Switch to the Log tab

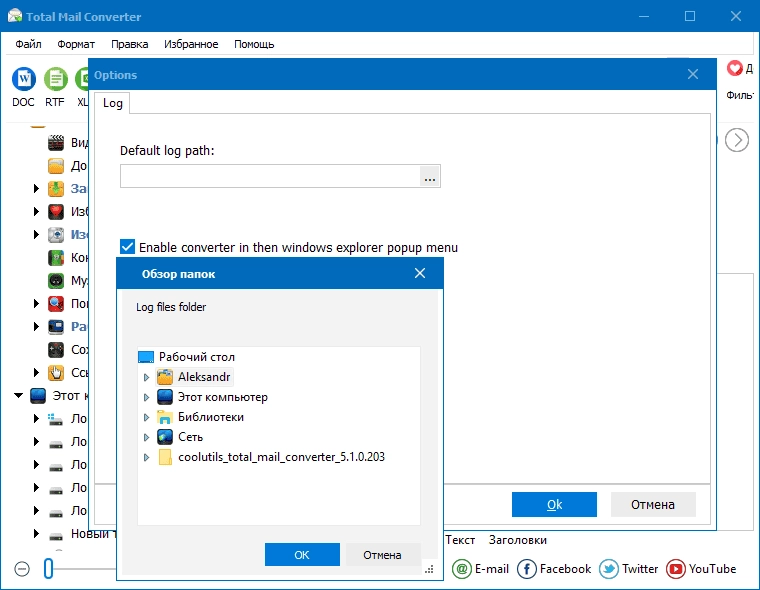coord(112,103)
